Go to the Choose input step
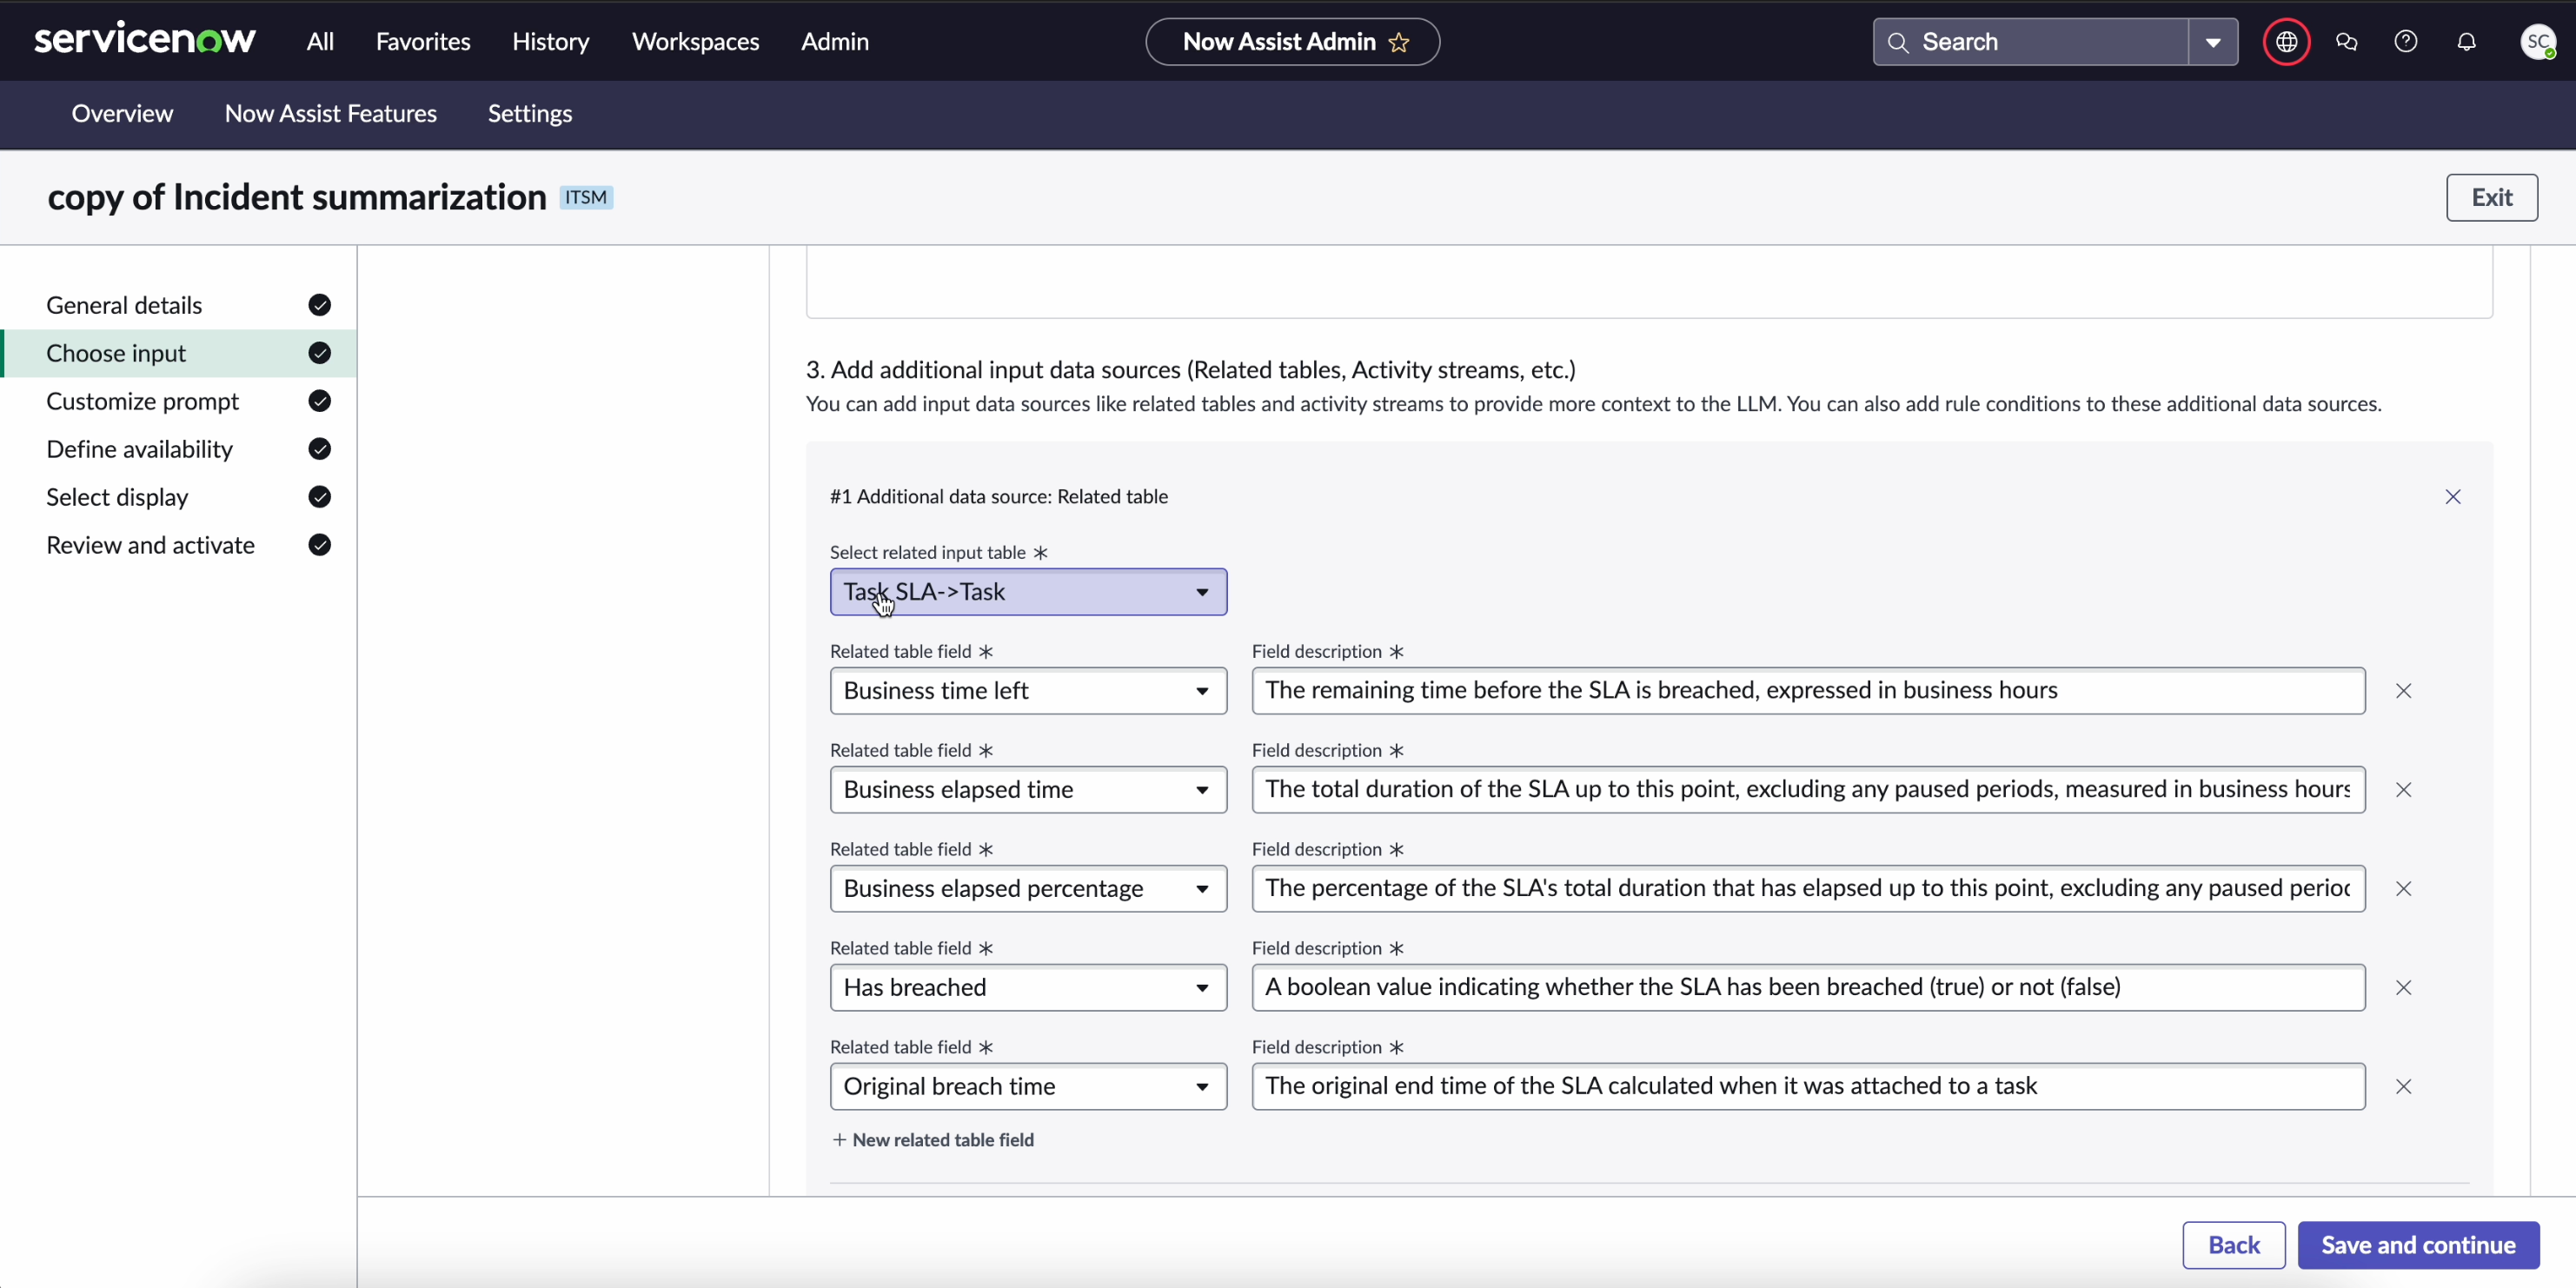Viewport: 2576px width, 1288px height. coord(179,353)
